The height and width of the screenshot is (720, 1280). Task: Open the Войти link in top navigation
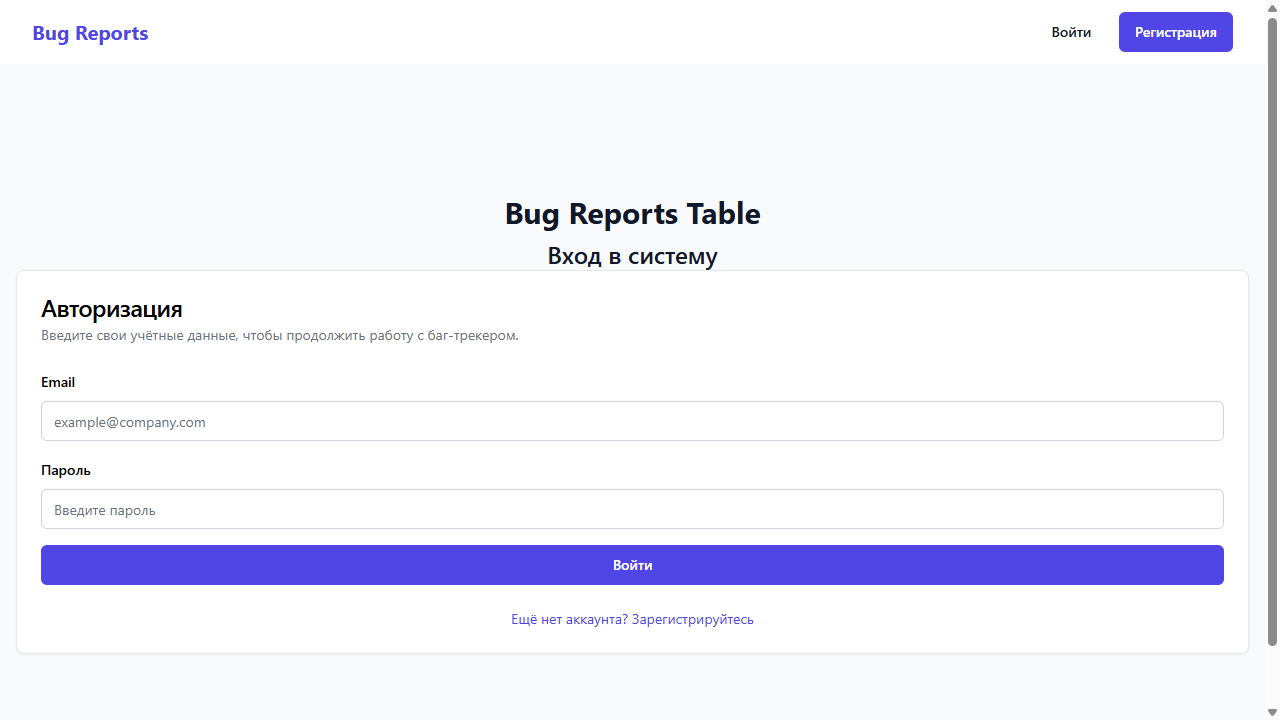coord(1071,32)
